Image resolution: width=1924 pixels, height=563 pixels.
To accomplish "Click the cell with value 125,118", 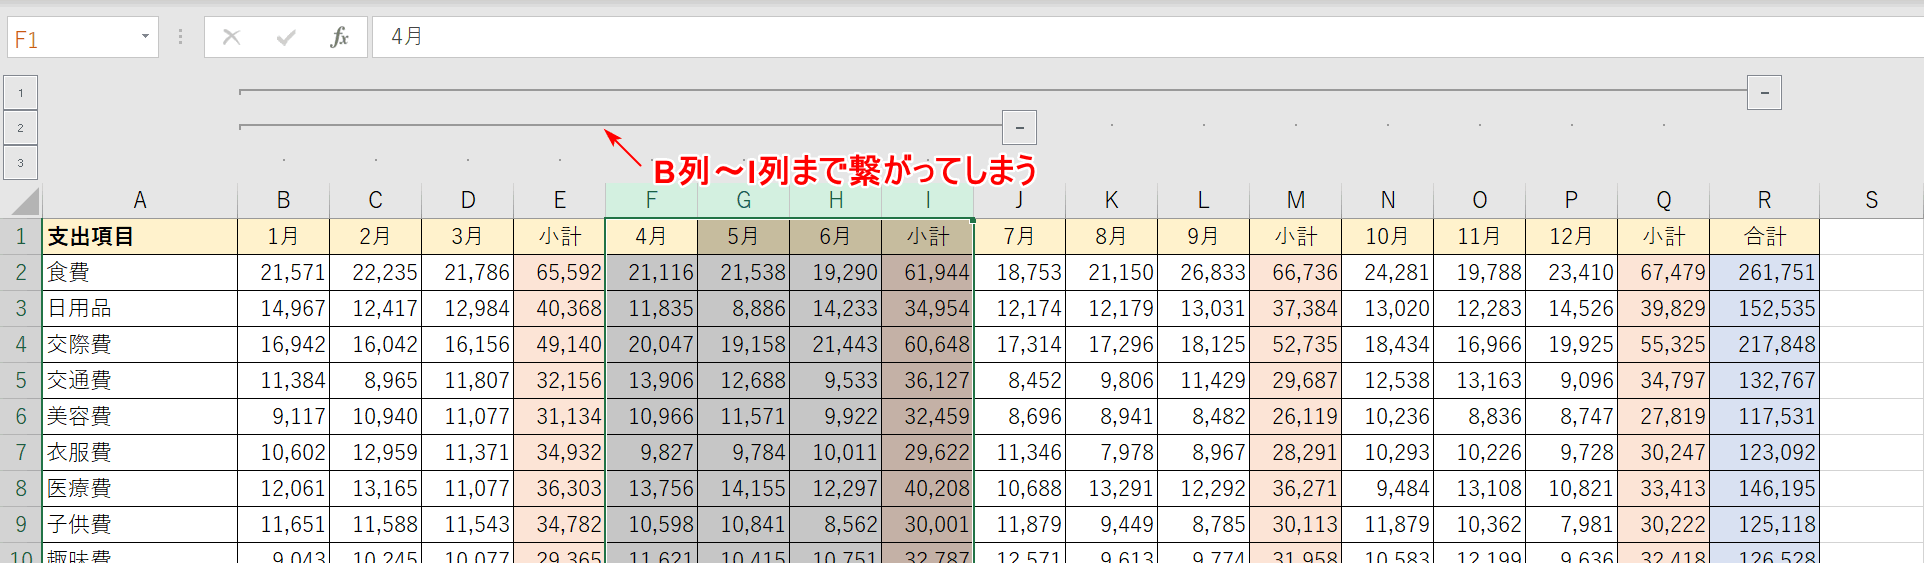I will click(x=1764, y=525).
